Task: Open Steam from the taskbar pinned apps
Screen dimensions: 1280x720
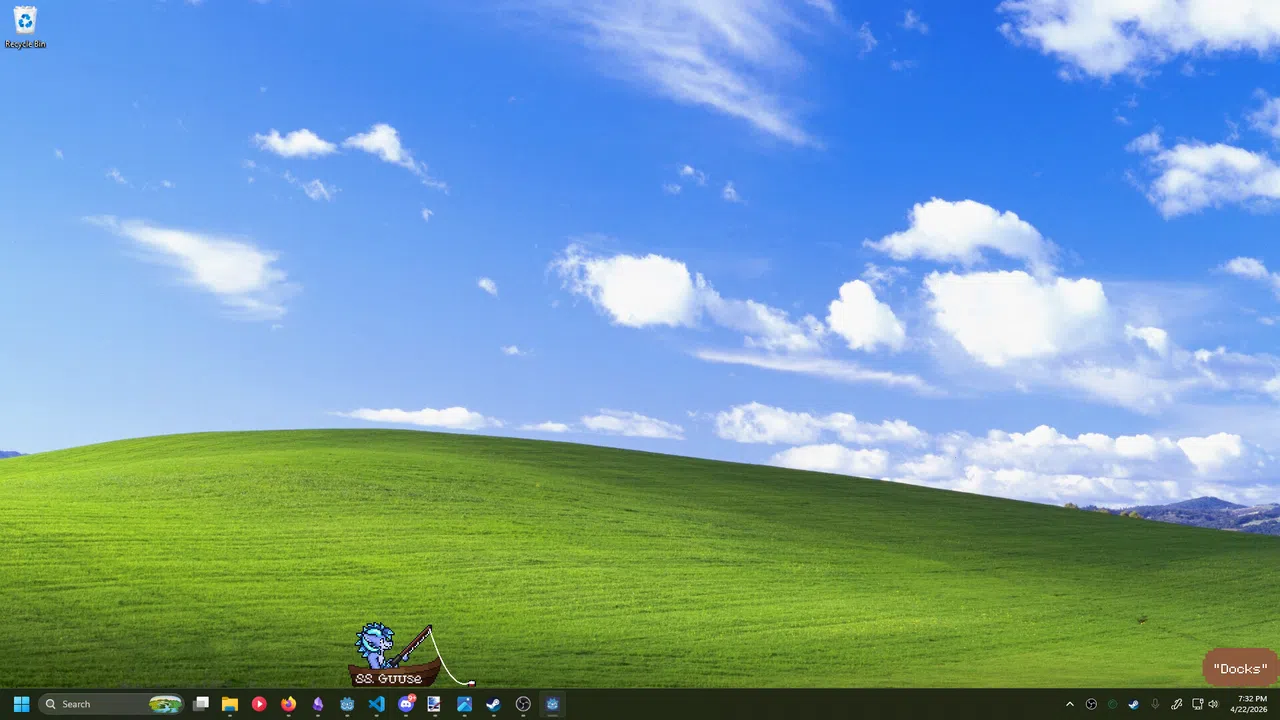Action: click(493, 704)
